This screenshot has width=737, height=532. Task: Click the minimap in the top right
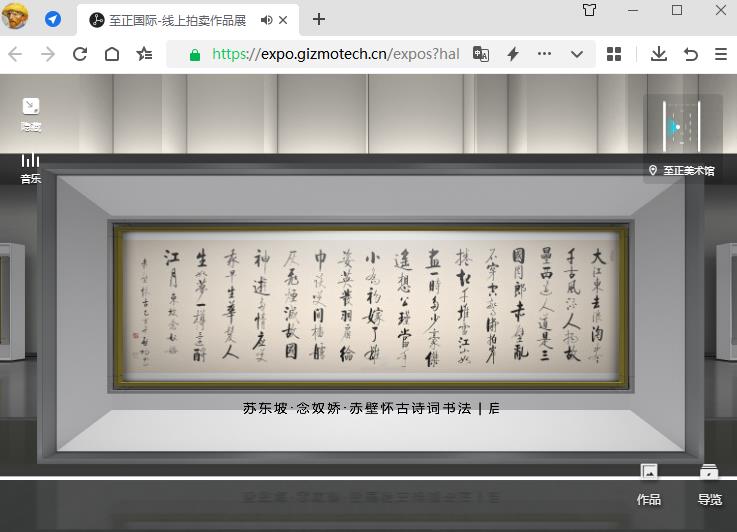(x=683, y=127)
